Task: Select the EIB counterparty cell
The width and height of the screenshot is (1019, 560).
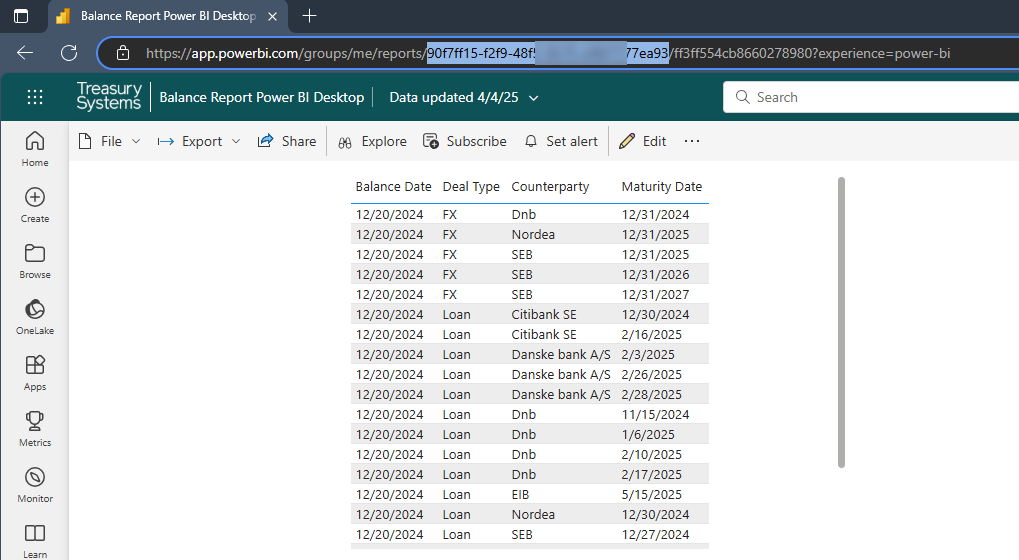Action: click(520, 494)
